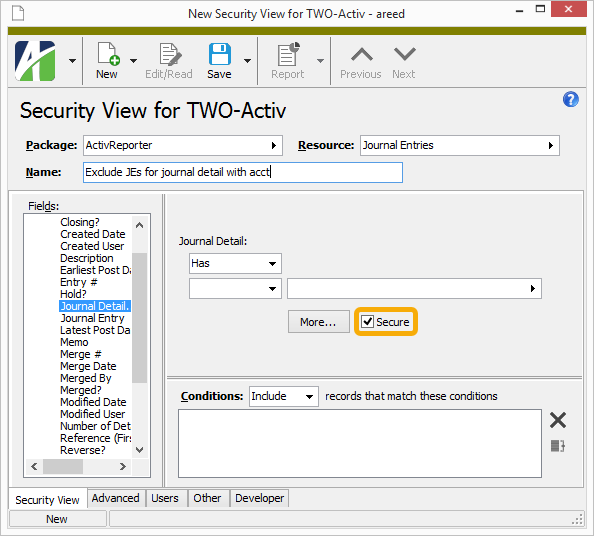
Task: Switch to the Advanced tab
Action: (115, 498)
